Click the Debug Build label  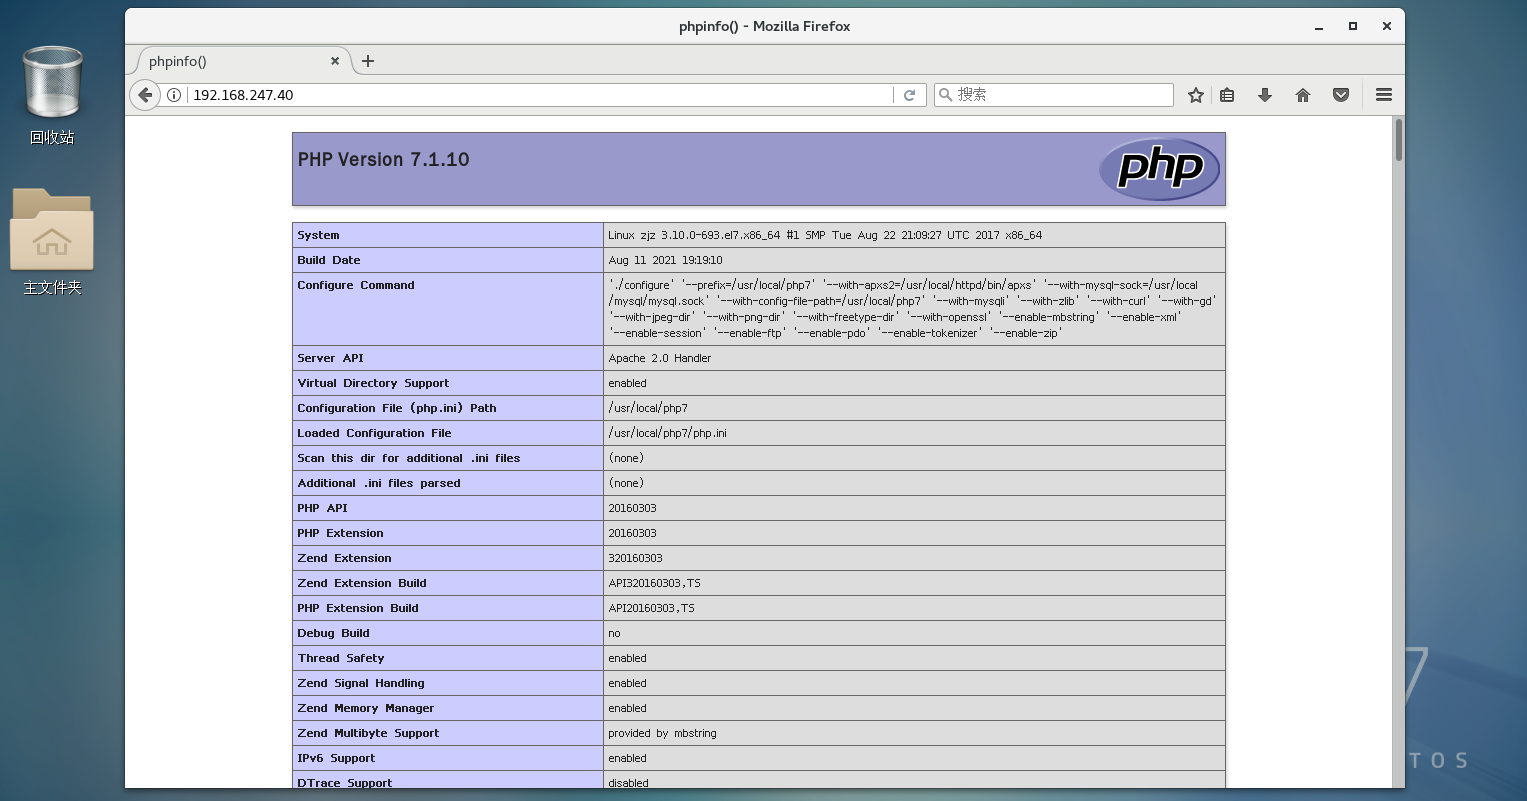click(x=333, y=633)
